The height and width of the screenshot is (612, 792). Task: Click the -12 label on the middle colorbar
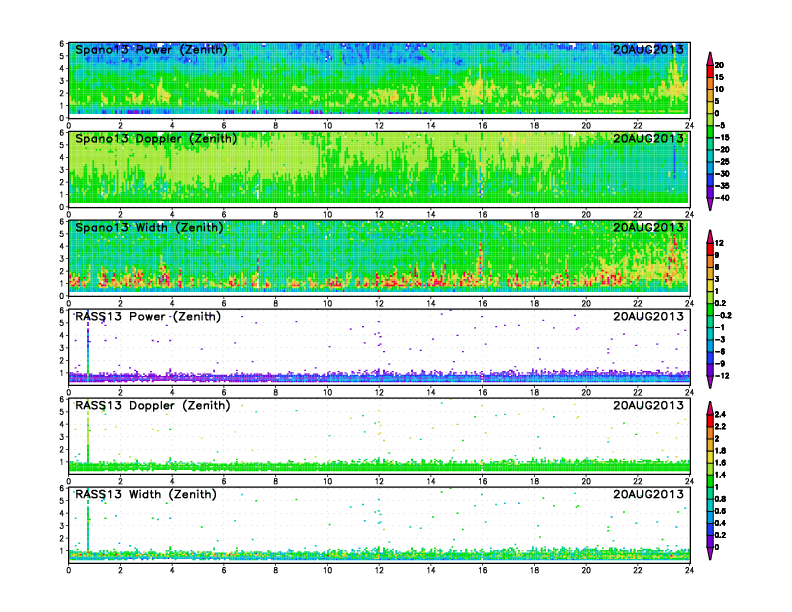(722, 376)
